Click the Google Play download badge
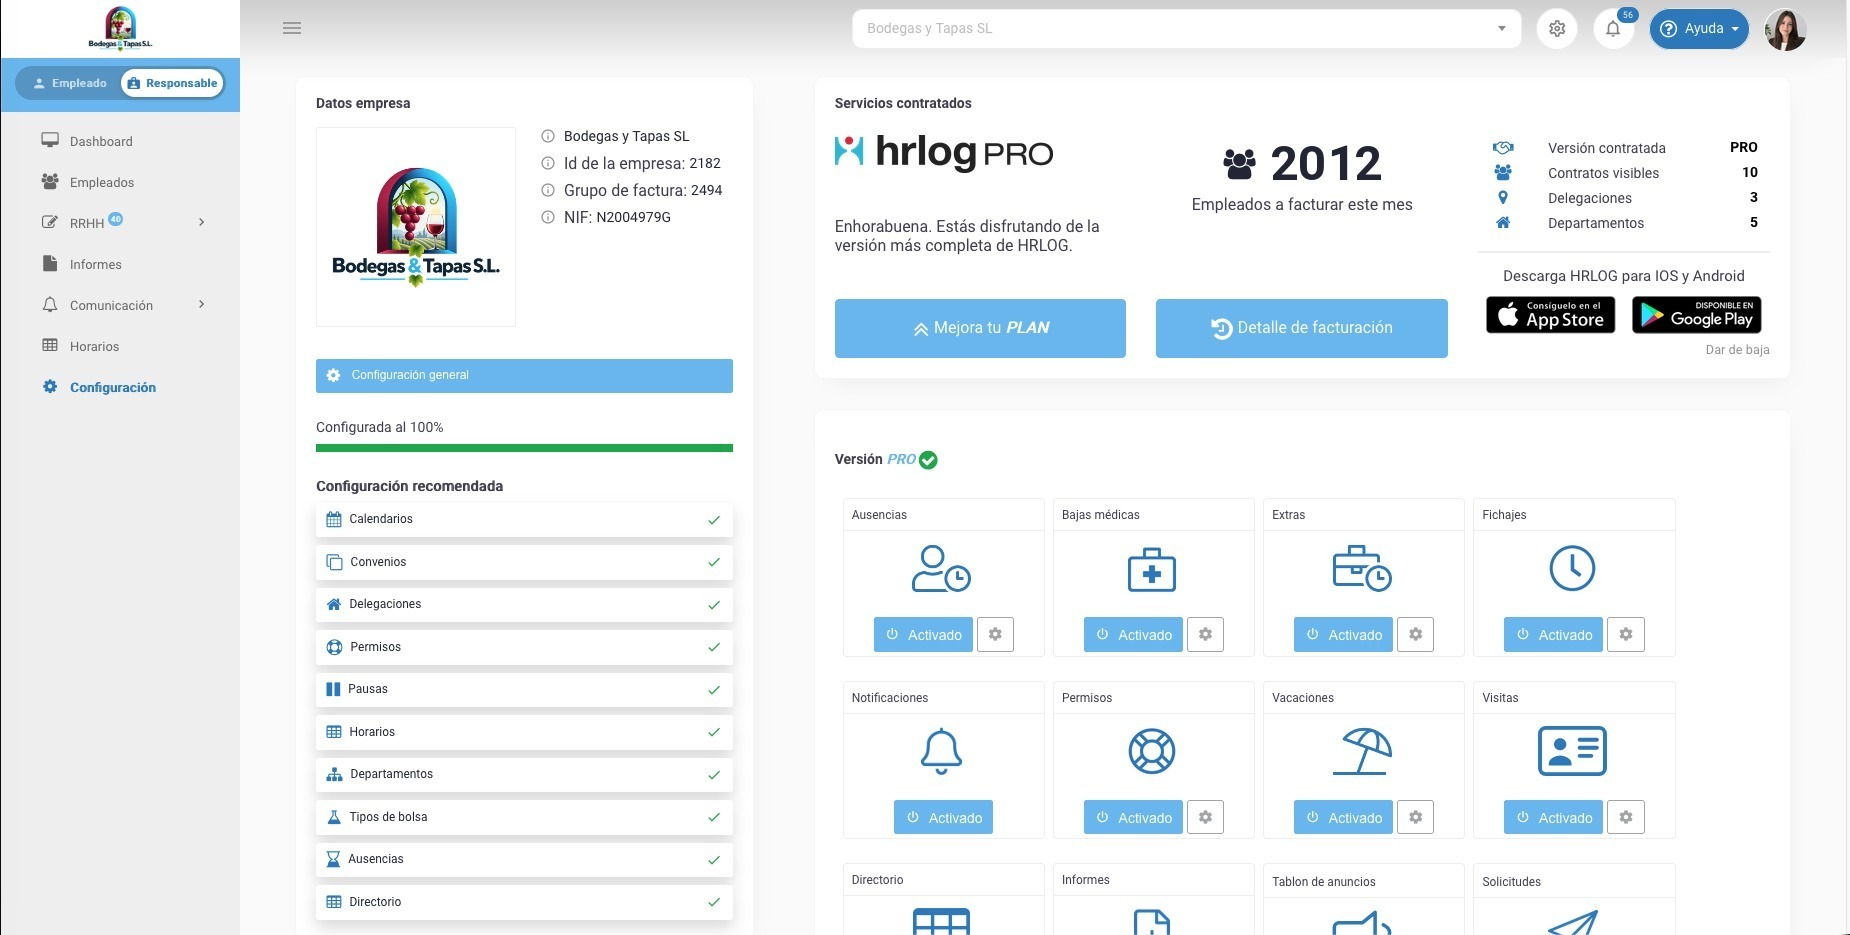Screen dimensions: 1850x935 (1696, 315)
